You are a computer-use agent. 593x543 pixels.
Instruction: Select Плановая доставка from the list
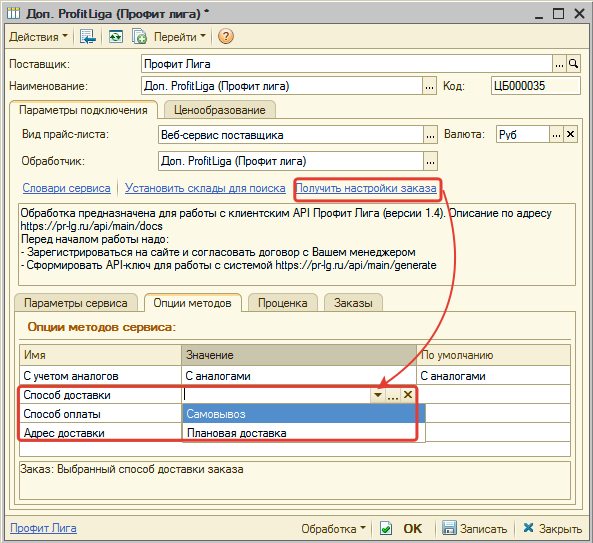(x=237, y=433)
